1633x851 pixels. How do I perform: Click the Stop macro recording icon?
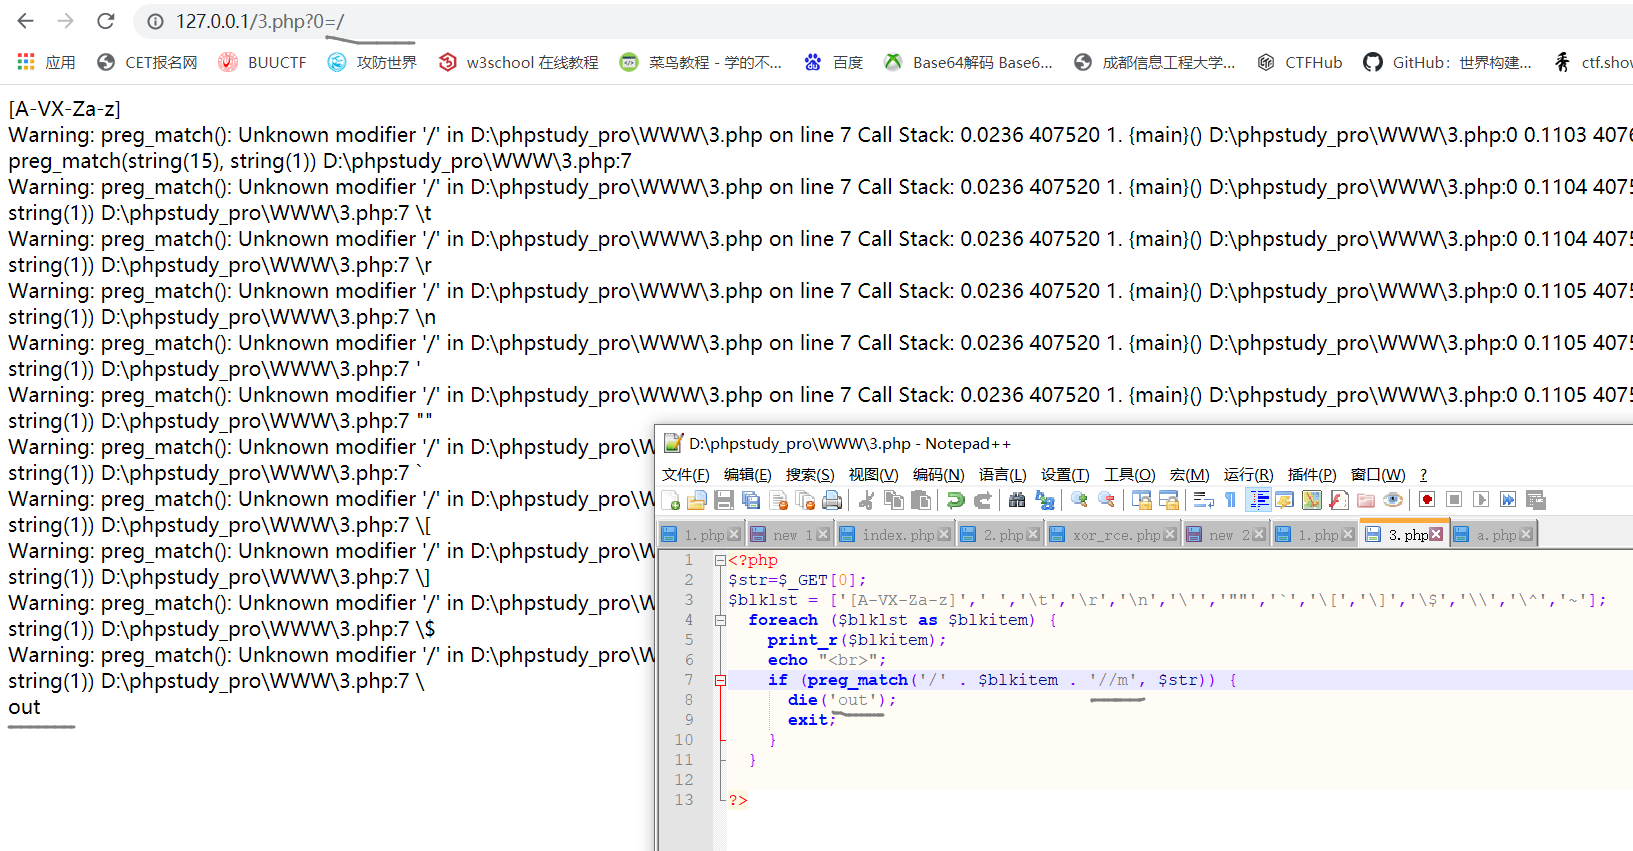pyautogui.click(x=1454, y=500)
